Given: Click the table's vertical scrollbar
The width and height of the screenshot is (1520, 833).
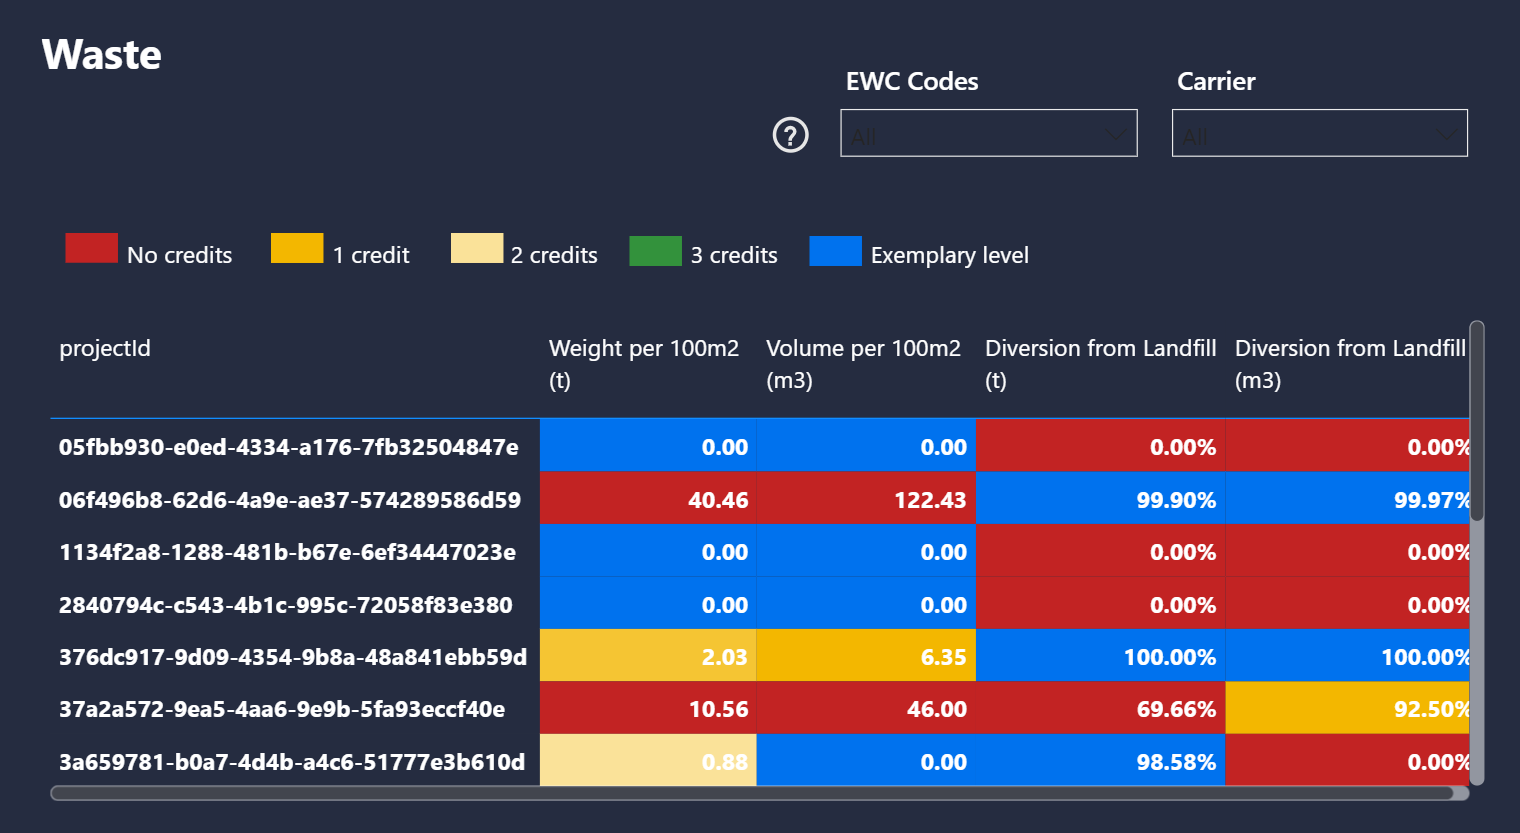Looking at the screenshot, I should click(1477, 421).
